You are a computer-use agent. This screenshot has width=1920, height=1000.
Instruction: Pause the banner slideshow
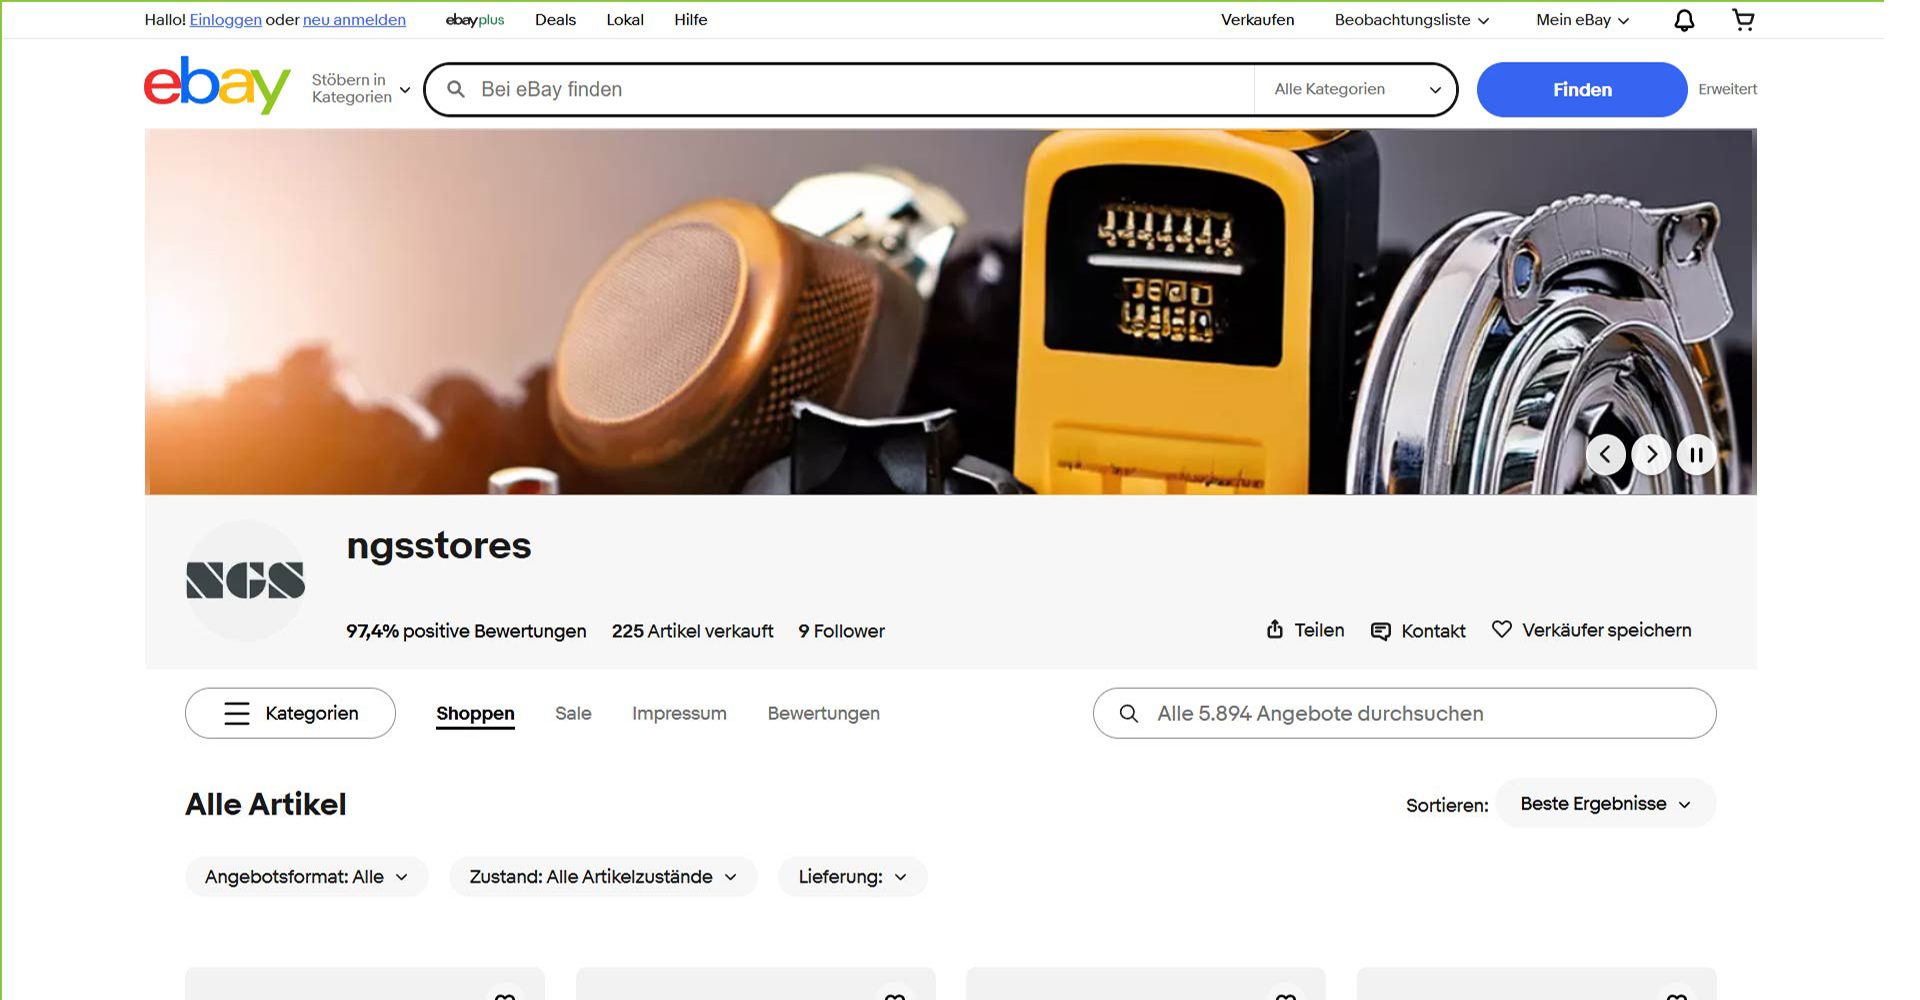pos(1696,455)
